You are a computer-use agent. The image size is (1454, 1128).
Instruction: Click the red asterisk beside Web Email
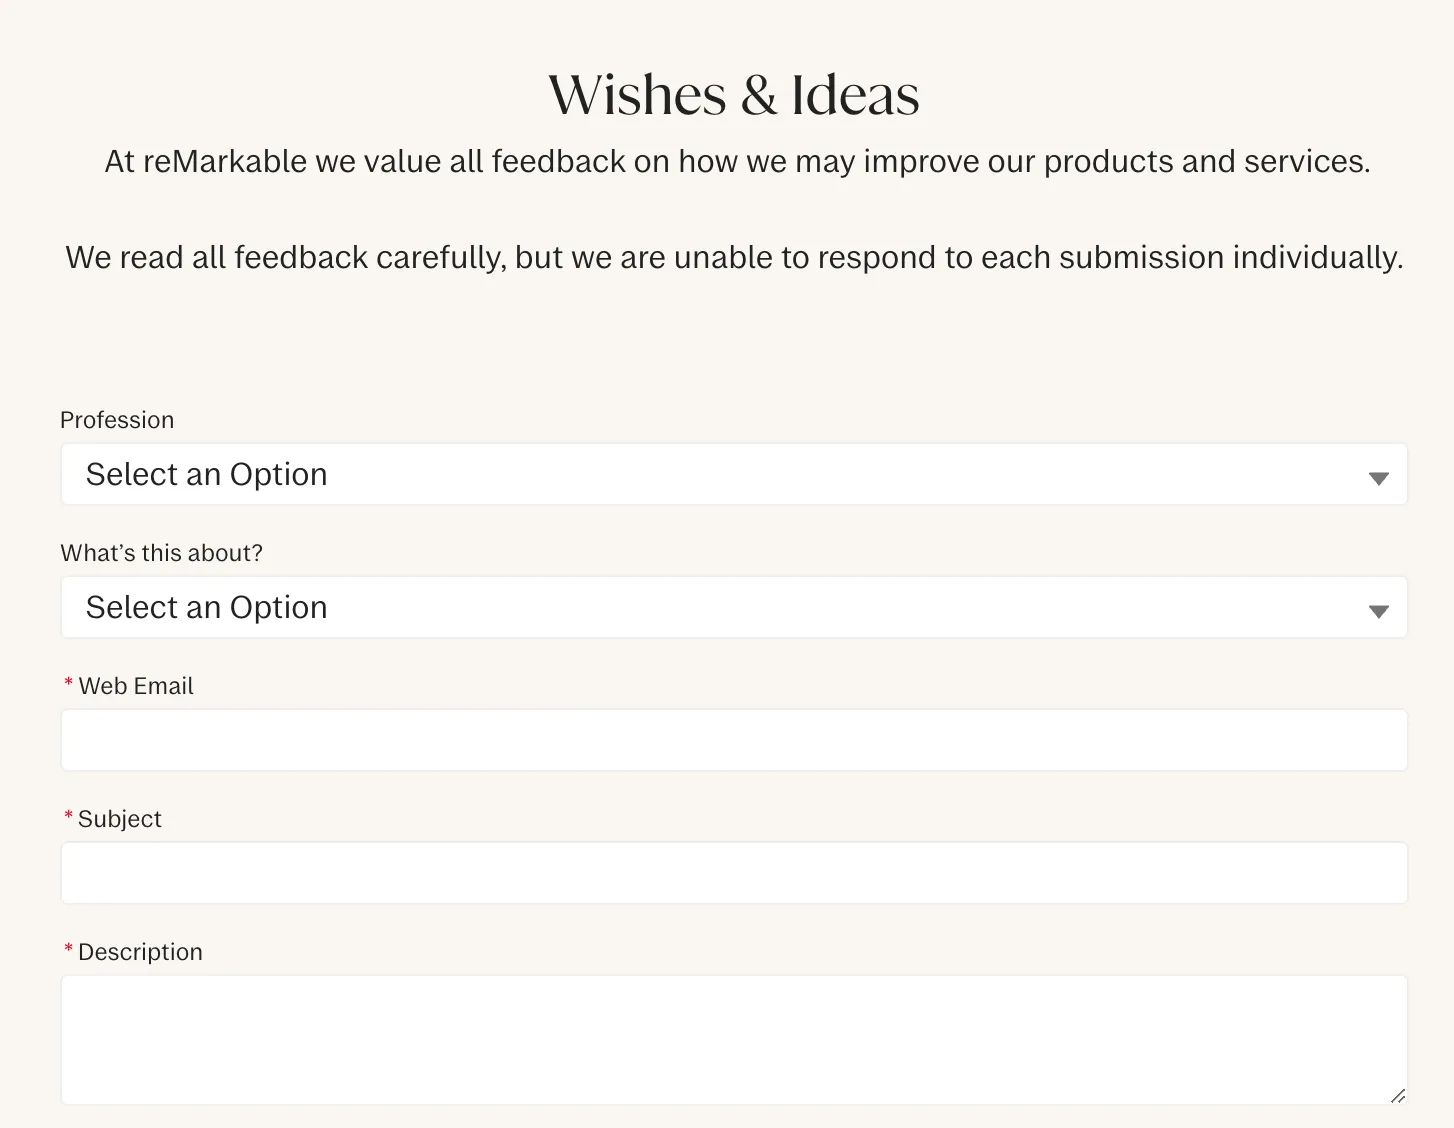67,685
